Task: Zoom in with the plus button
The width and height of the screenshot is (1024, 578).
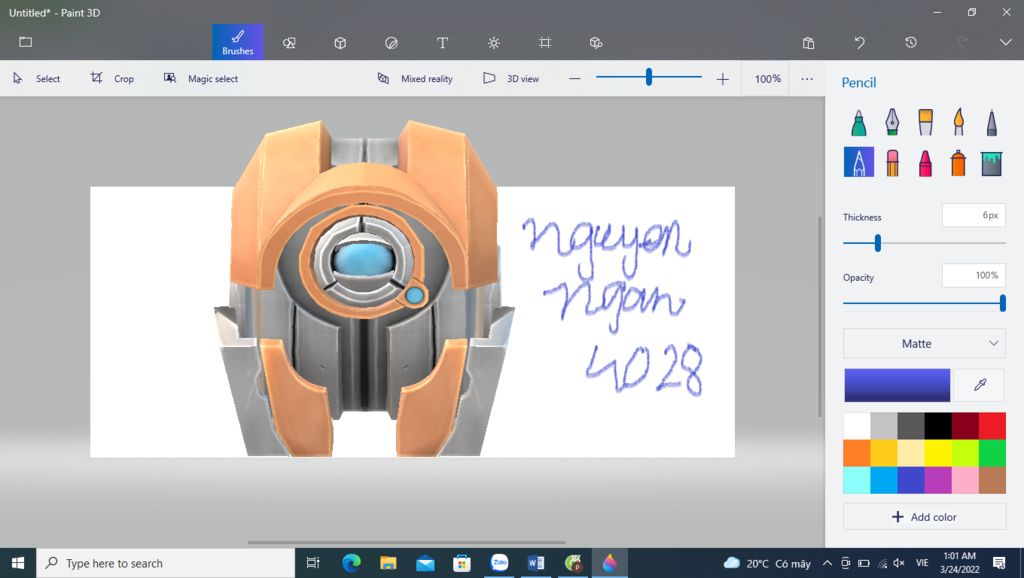Action: 722,79
